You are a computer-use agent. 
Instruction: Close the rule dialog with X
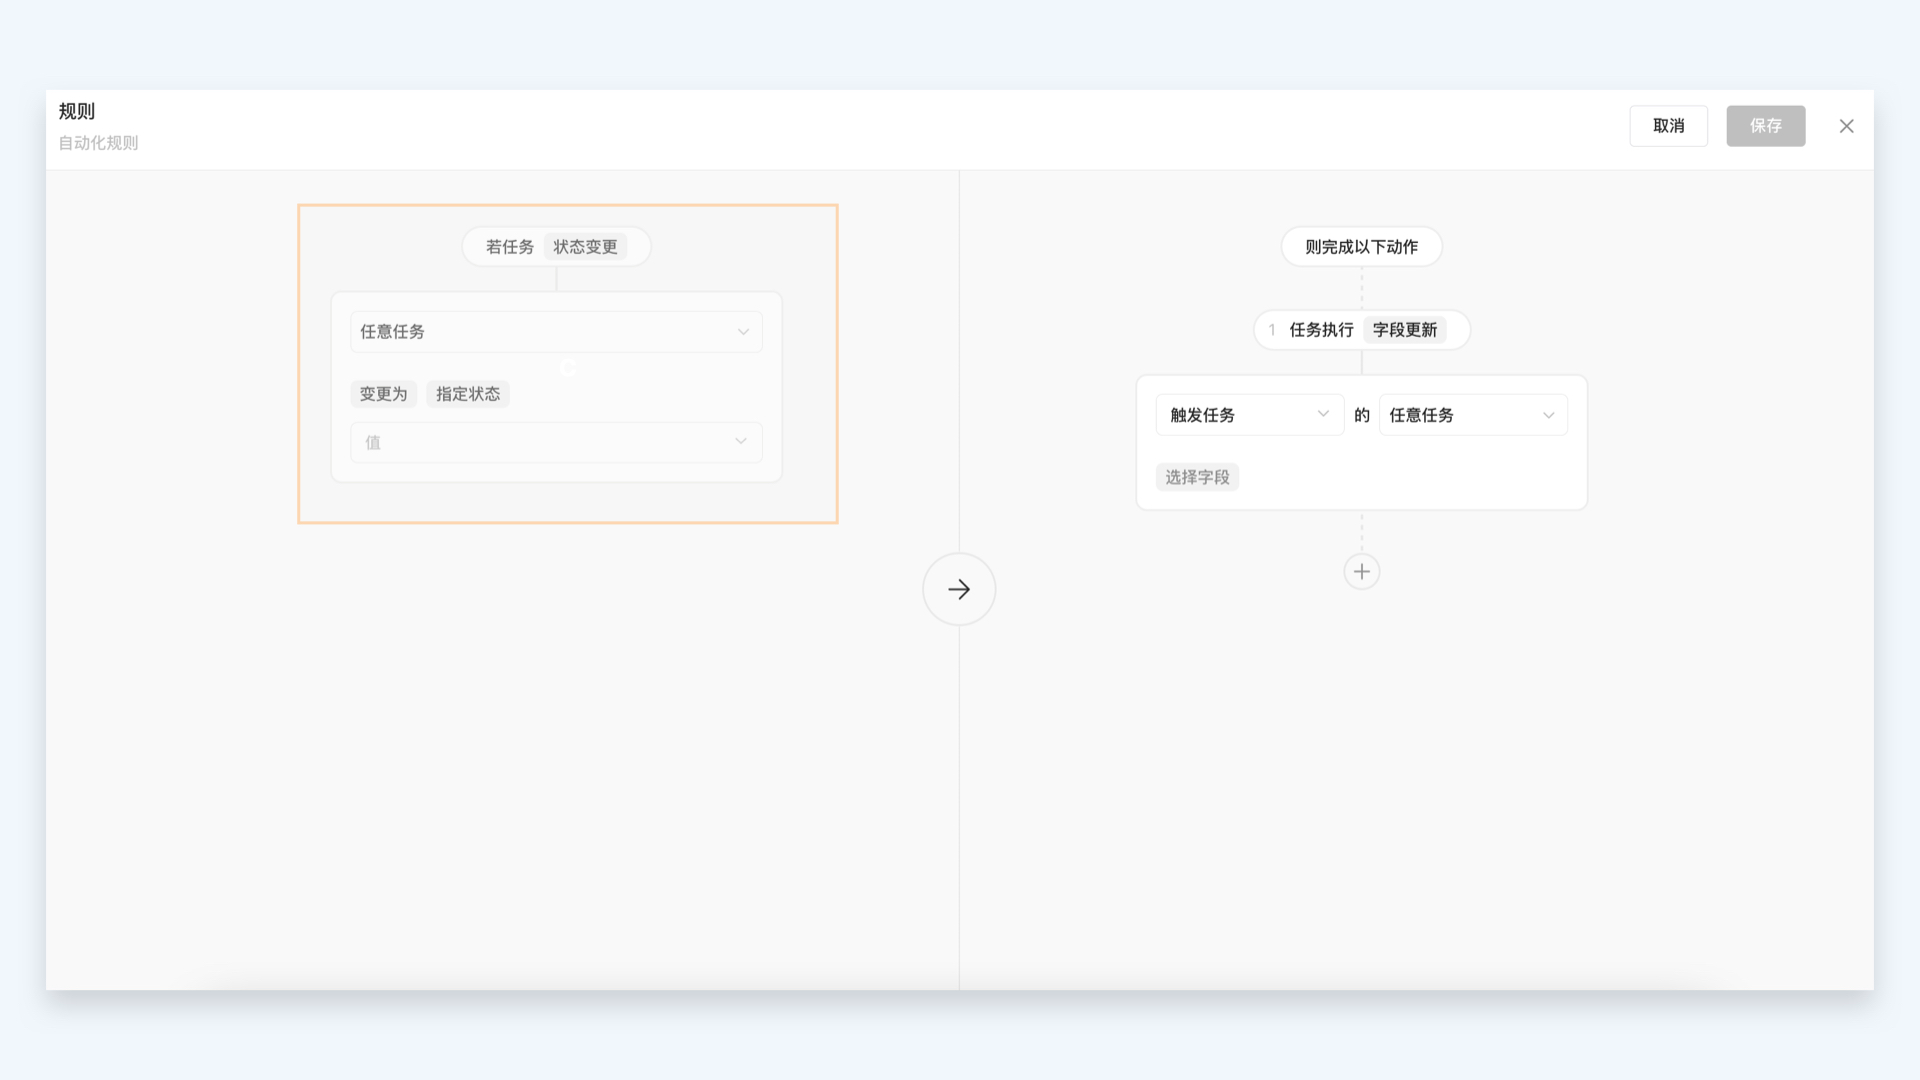(1846, 126)
